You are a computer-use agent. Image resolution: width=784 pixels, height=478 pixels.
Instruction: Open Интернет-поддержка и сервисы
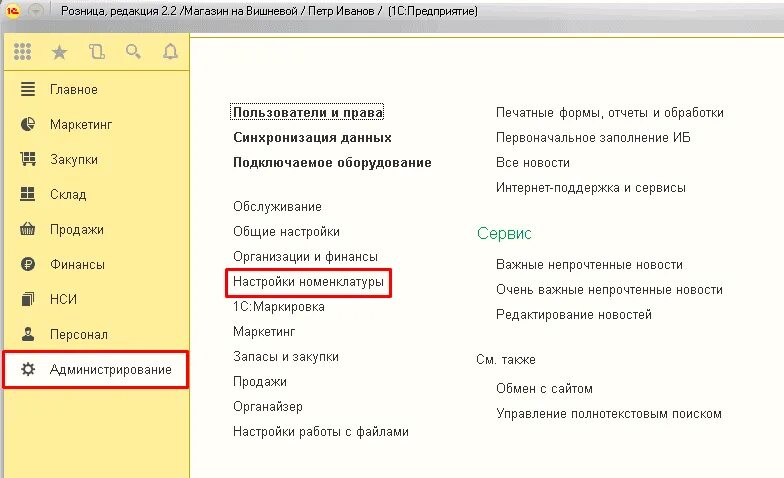(x=590, y=188)
